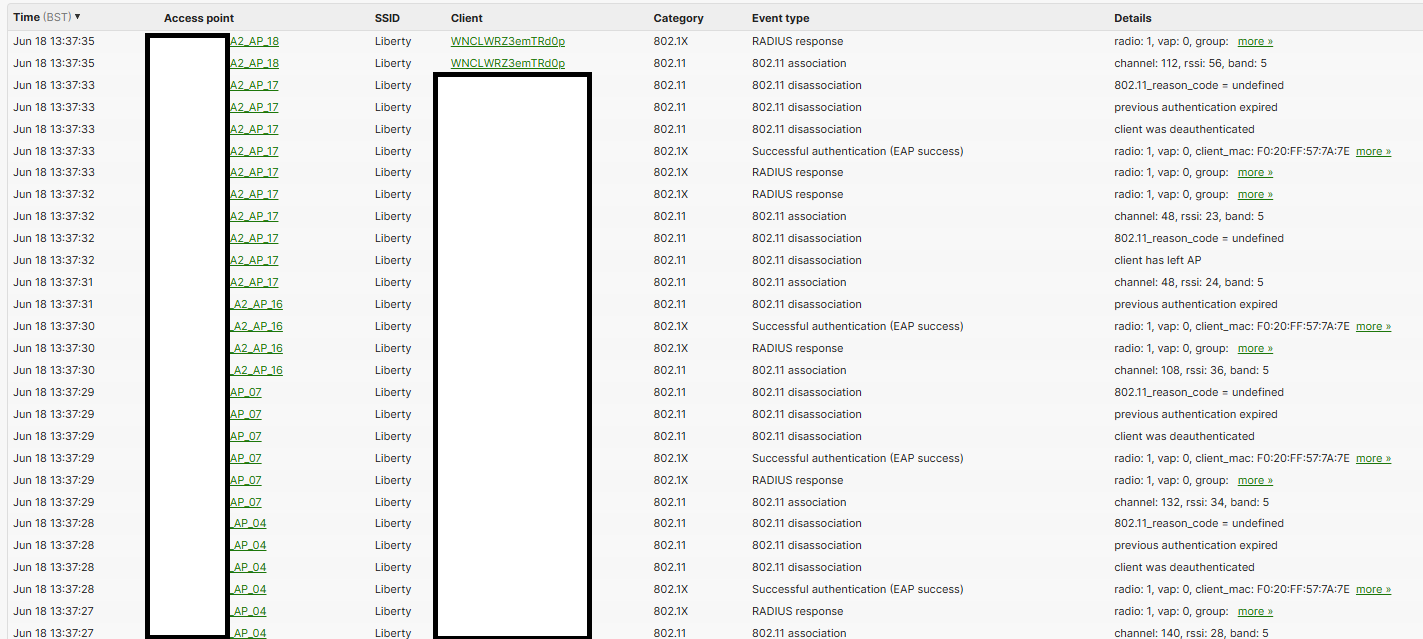Click the SSID column header
Viewport: 1423px width, 639px height.
click(386, 17)
